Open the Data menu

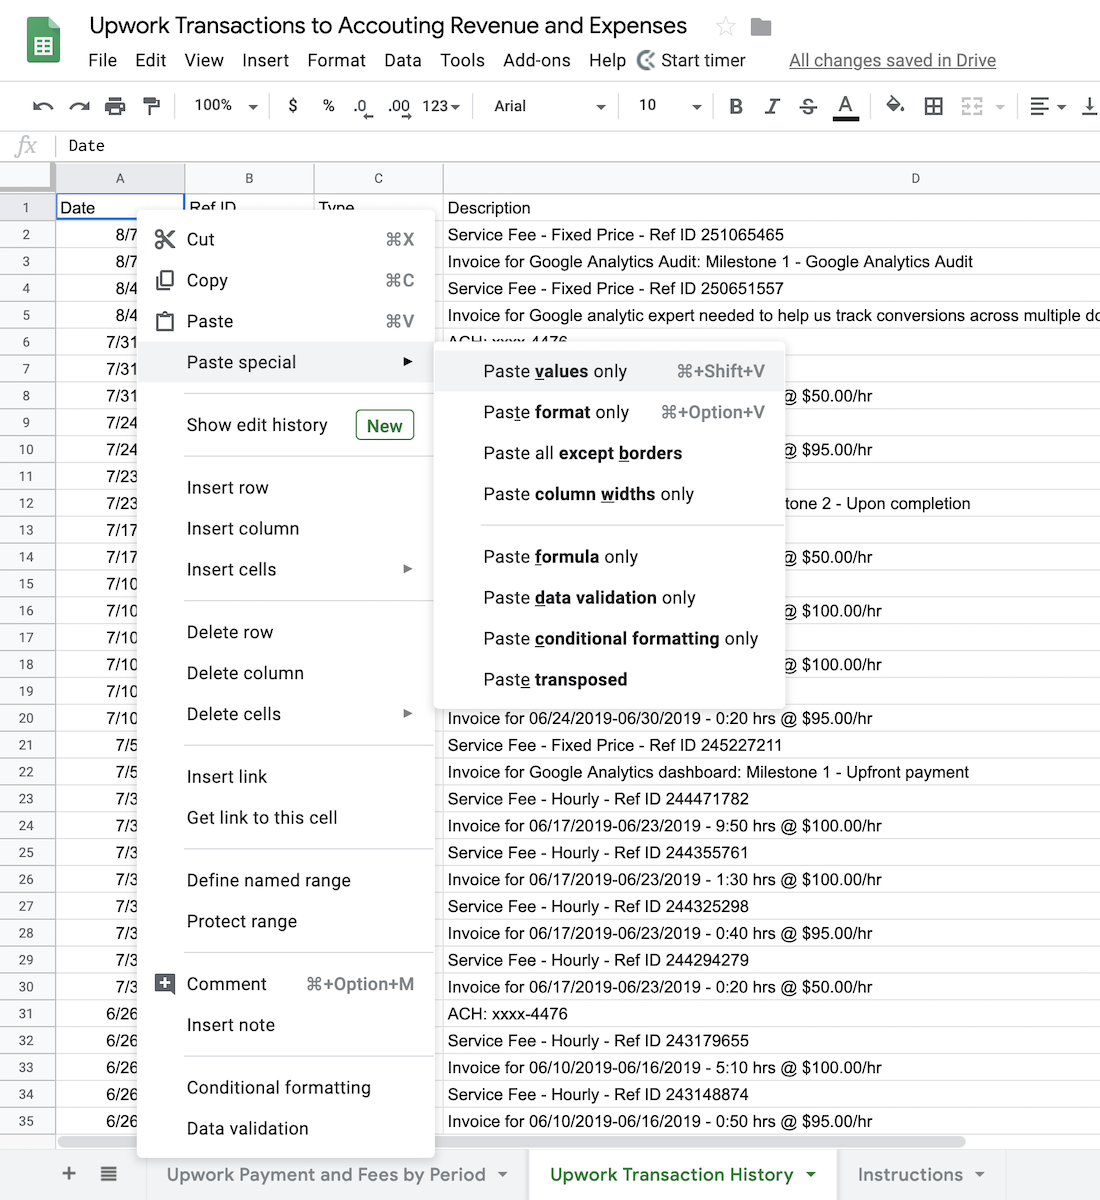[403, 60]
